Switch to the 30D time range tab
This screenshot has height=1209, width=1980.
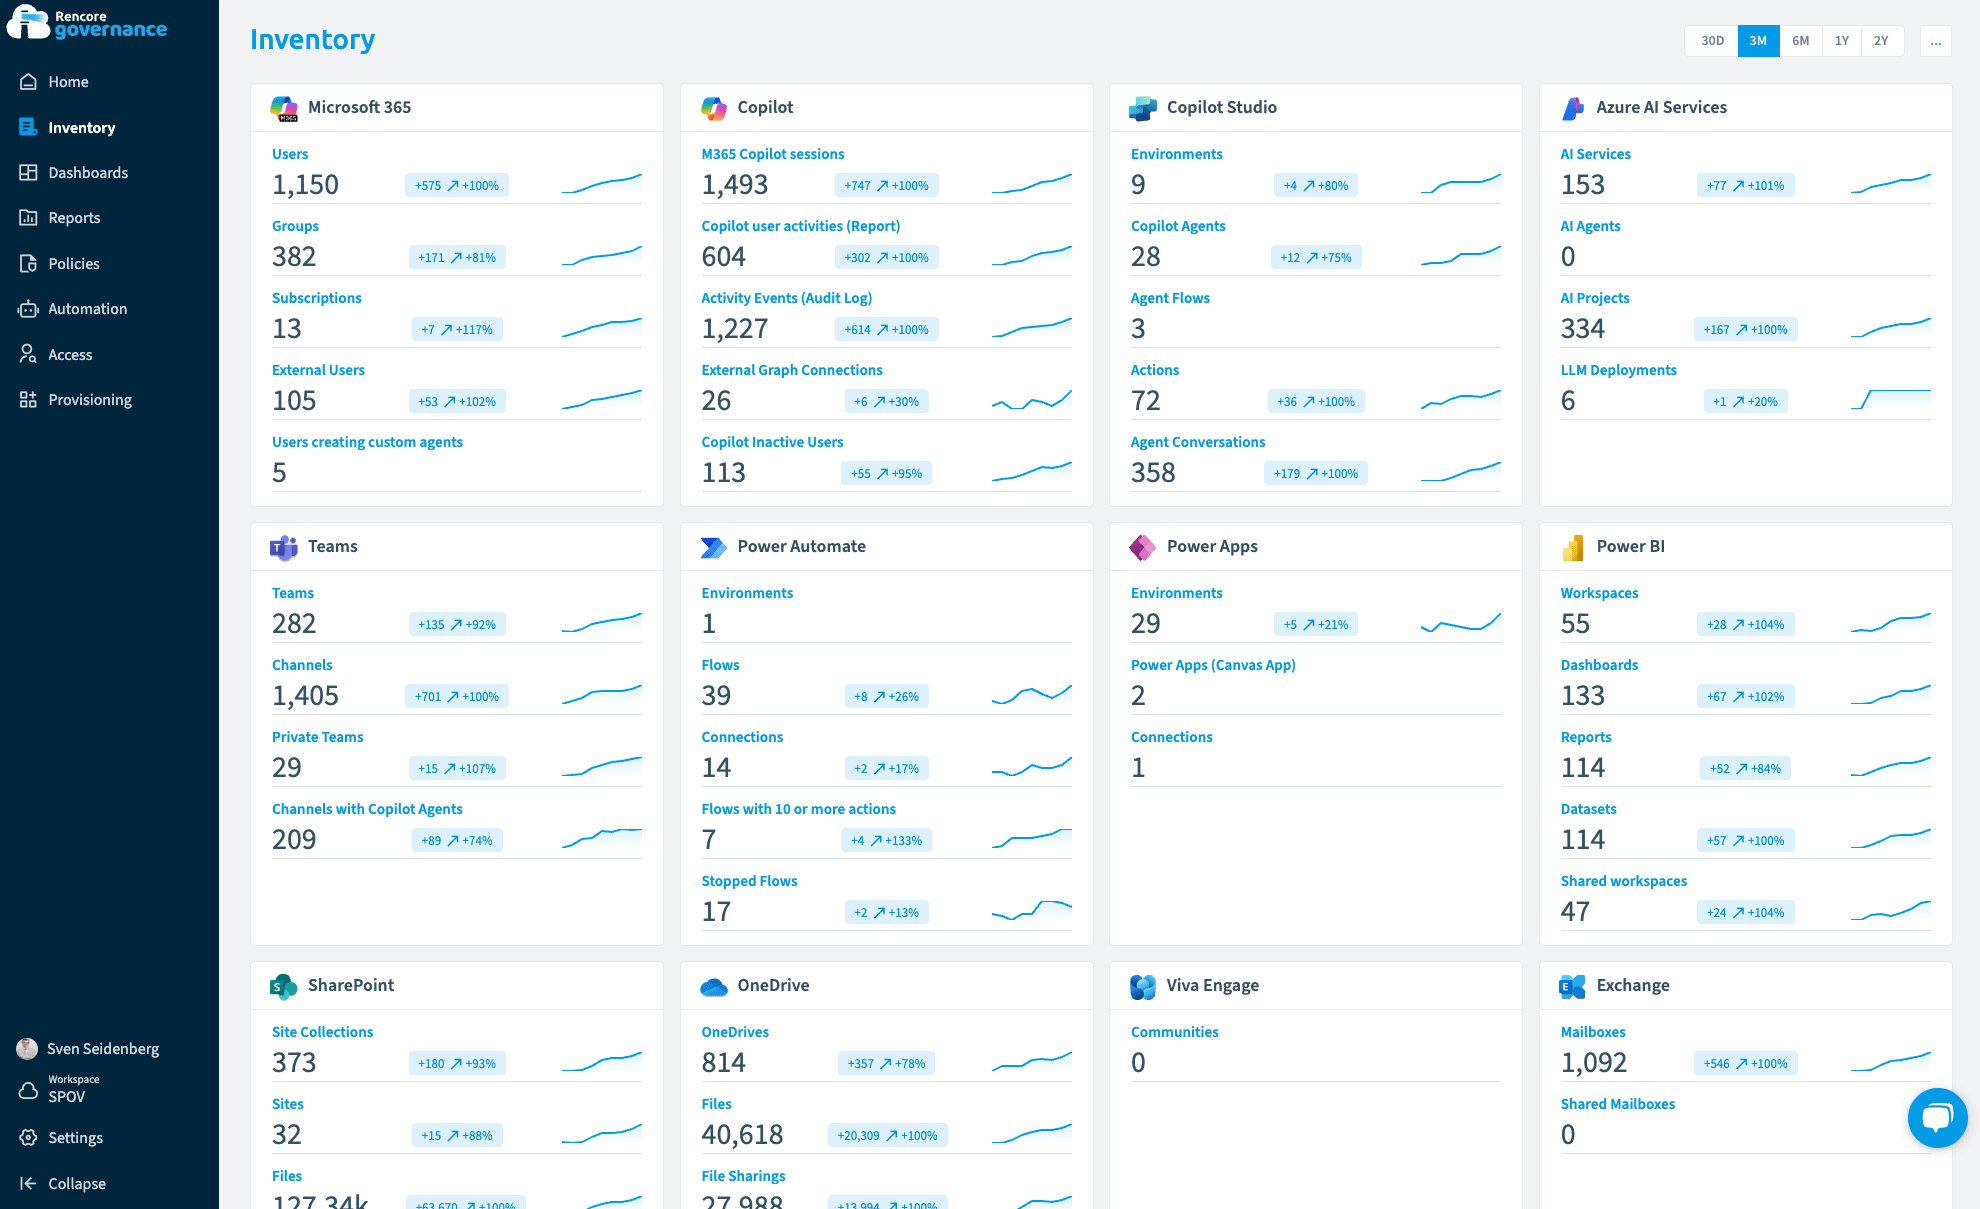pos(1711,41)
